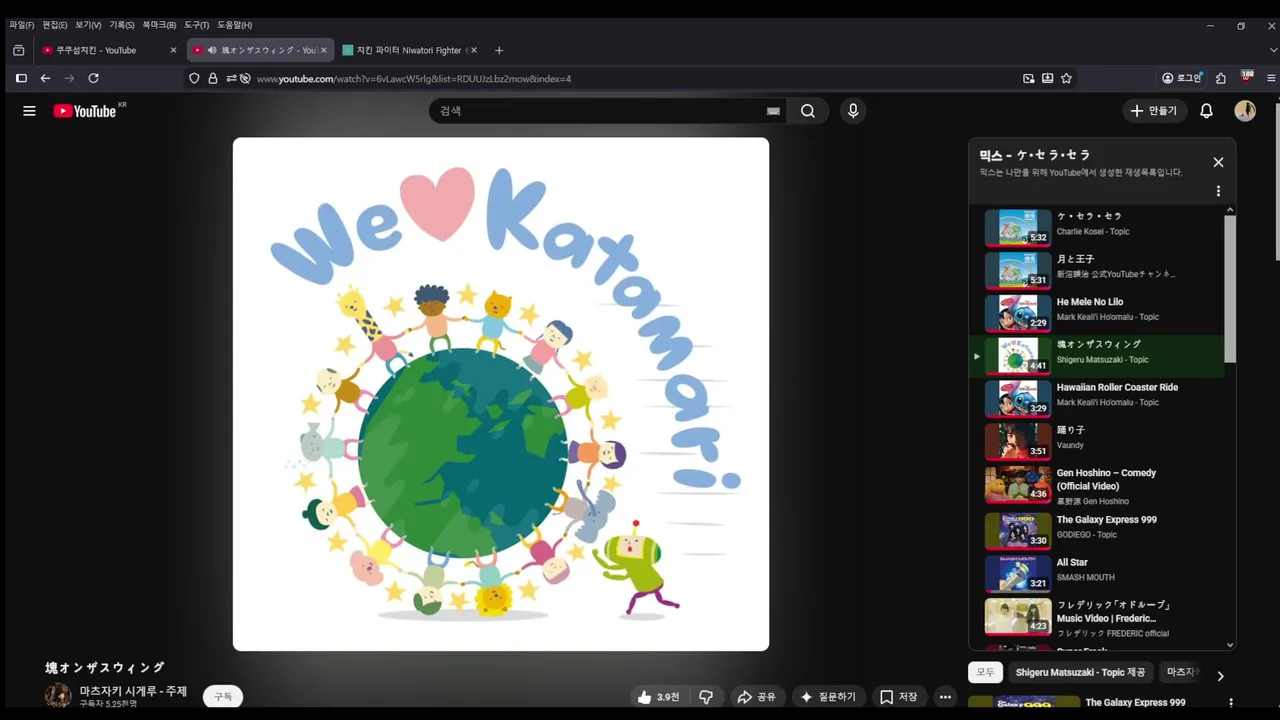Open the mix playlist three-dot menu
The height and width of the screenshot is (720, 1280).
coord(1218,191)
